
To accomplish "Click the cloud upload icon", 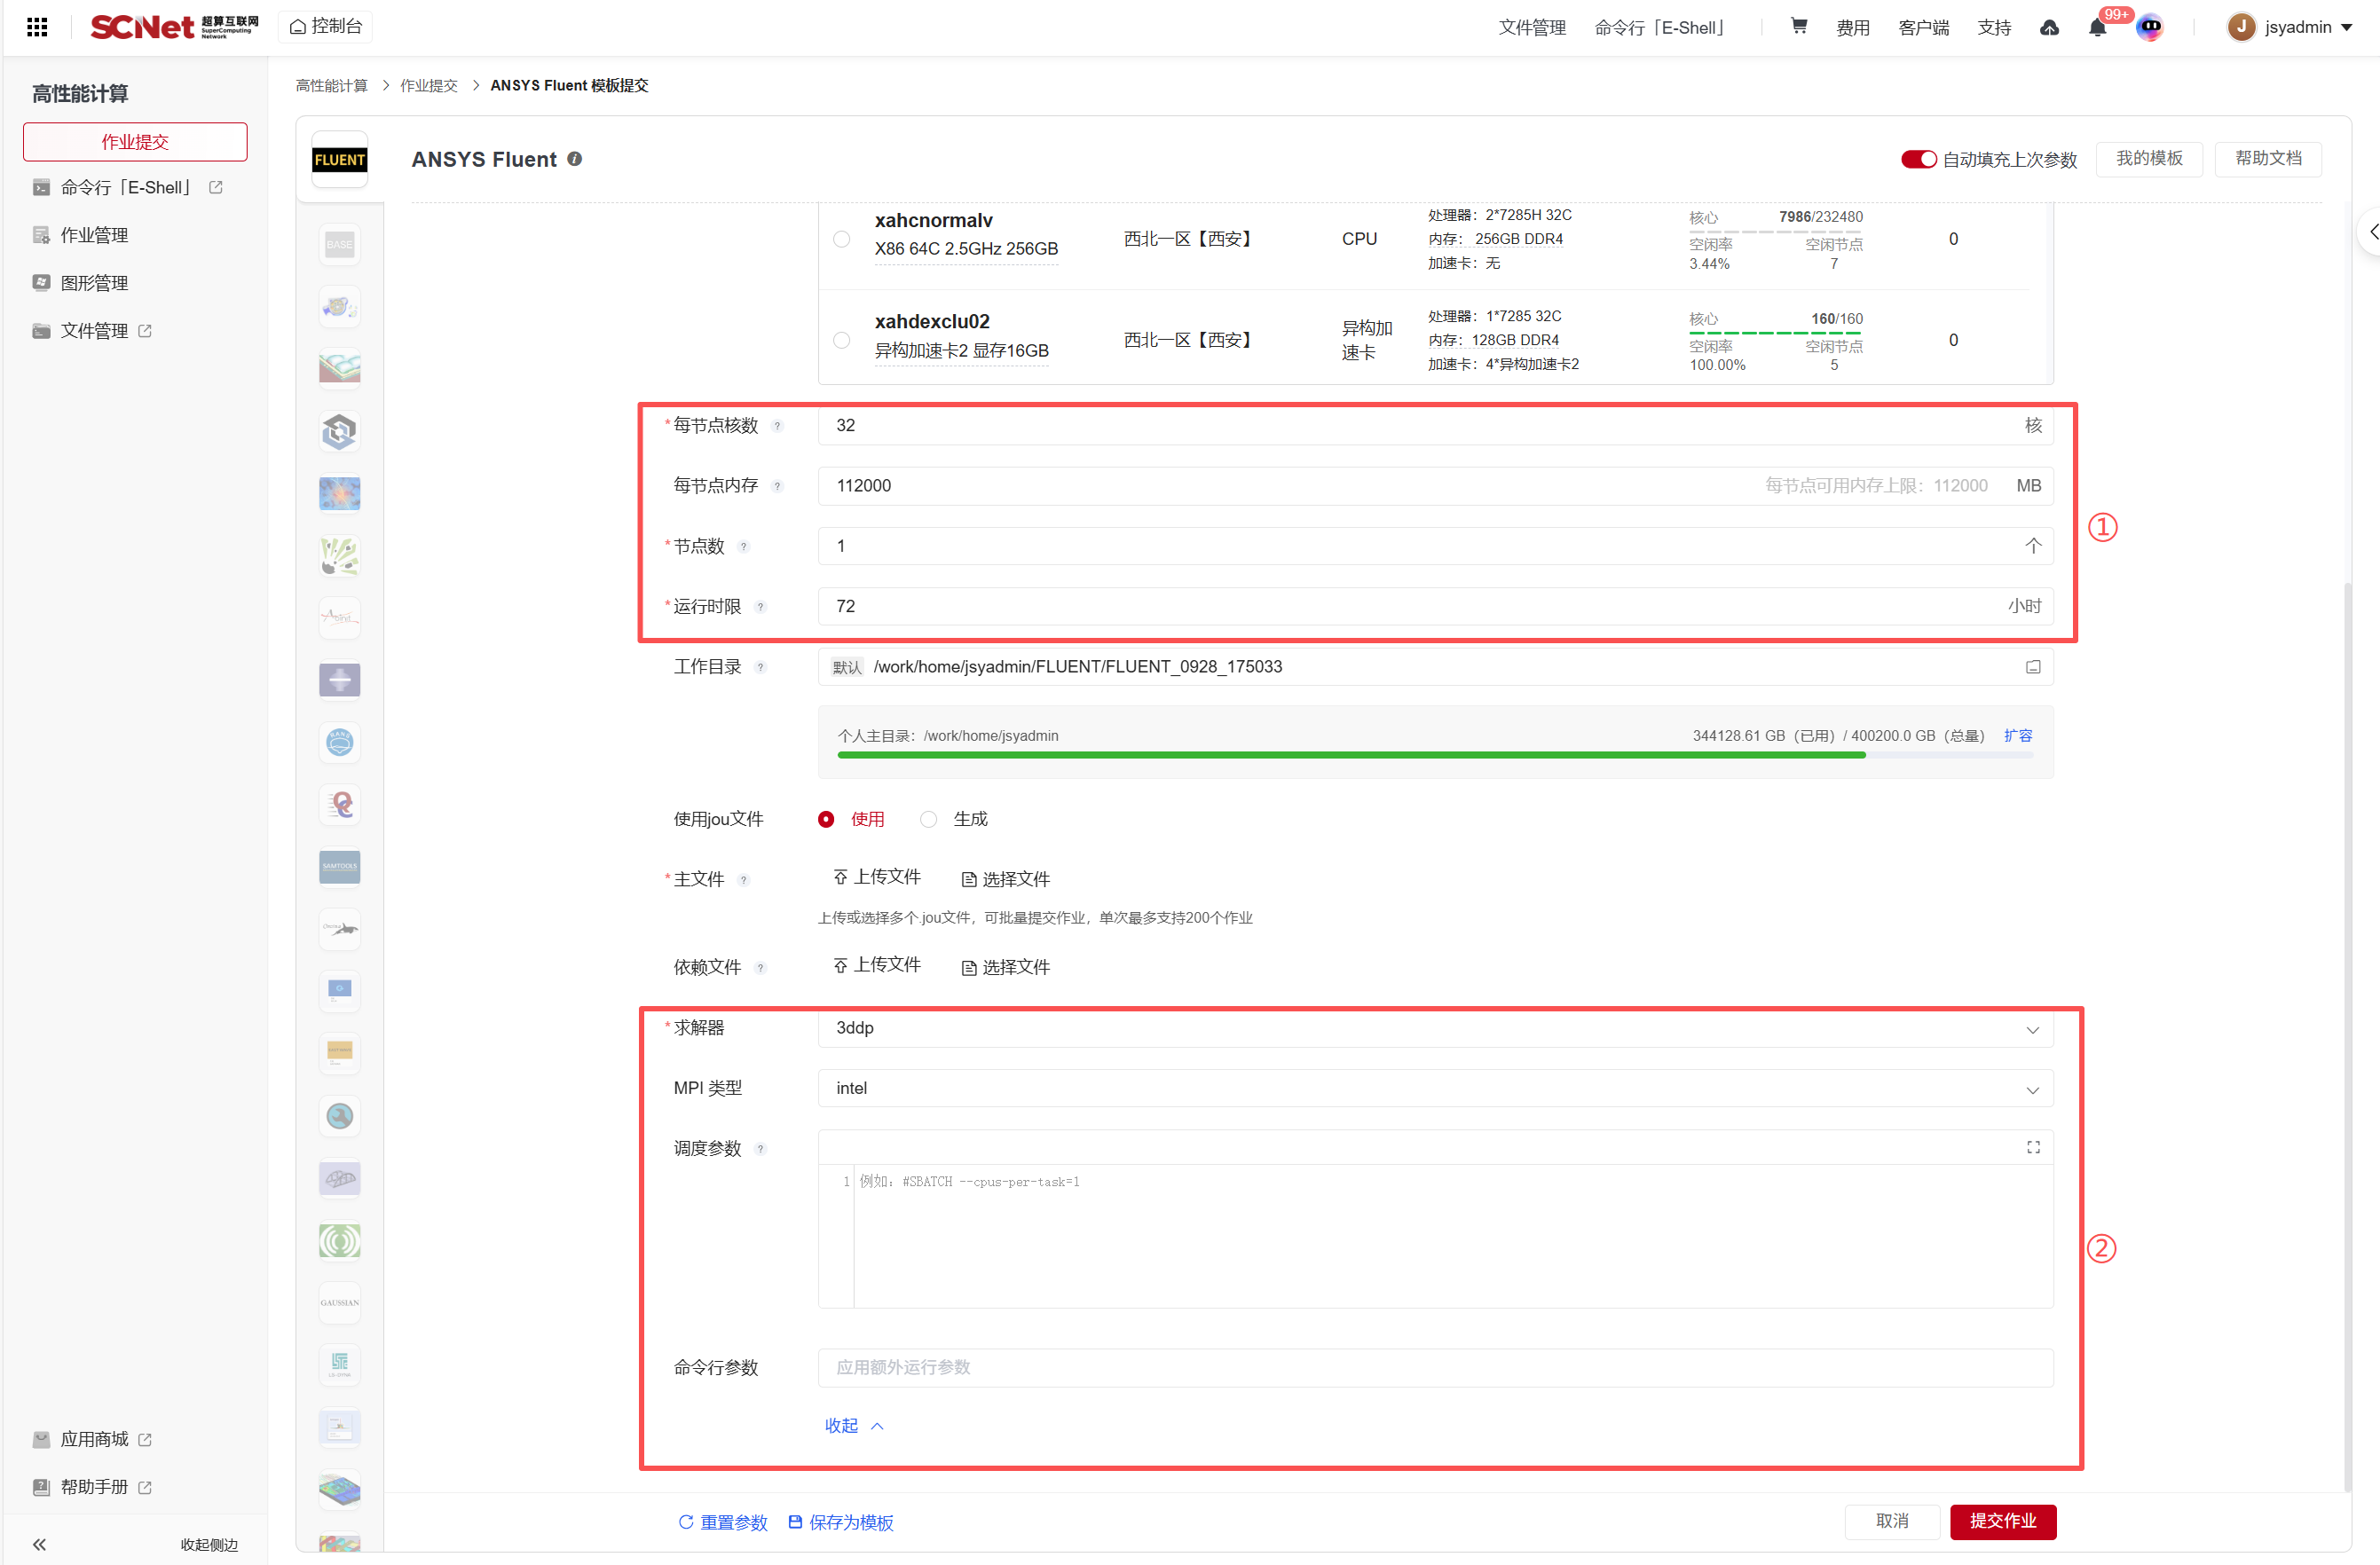I will (2049, 28).
